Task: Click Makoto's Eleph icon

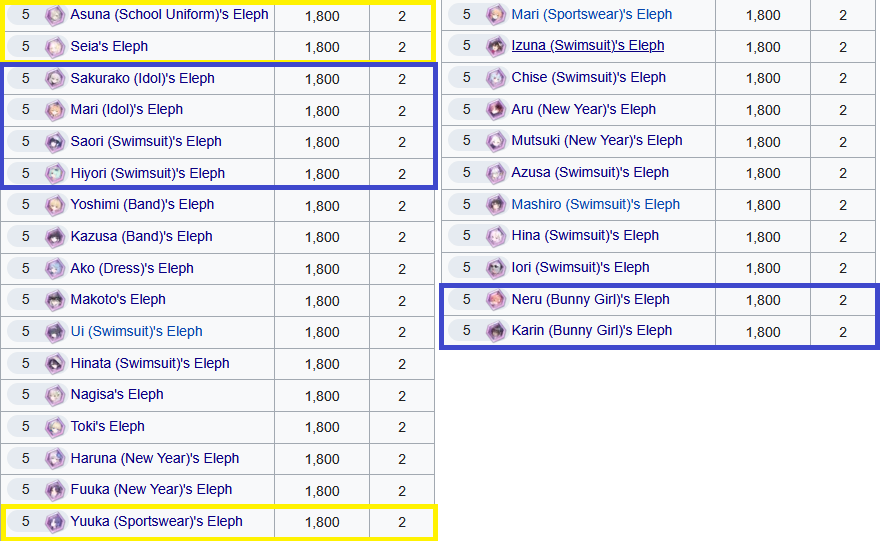Action: [x=55, y=300]
